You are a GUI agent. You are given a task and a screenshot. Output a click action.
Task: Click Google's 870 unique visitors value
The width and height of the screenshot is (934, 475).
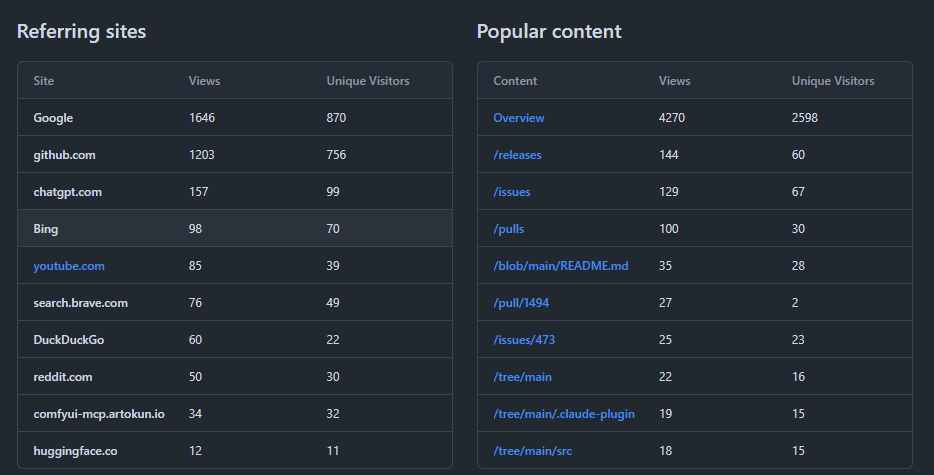pos(336,118)
